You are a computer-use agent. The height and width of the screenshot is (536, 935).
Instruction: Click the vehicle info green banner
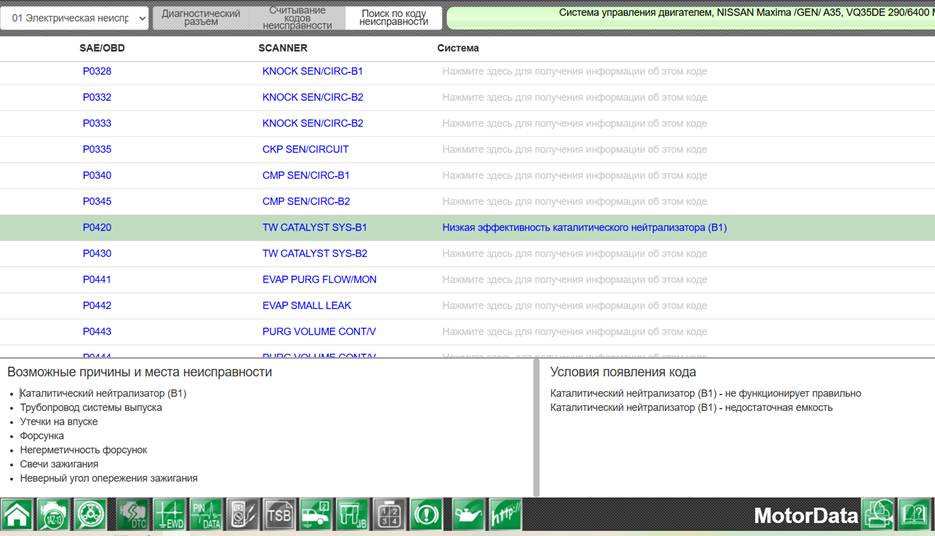[691, 18]
